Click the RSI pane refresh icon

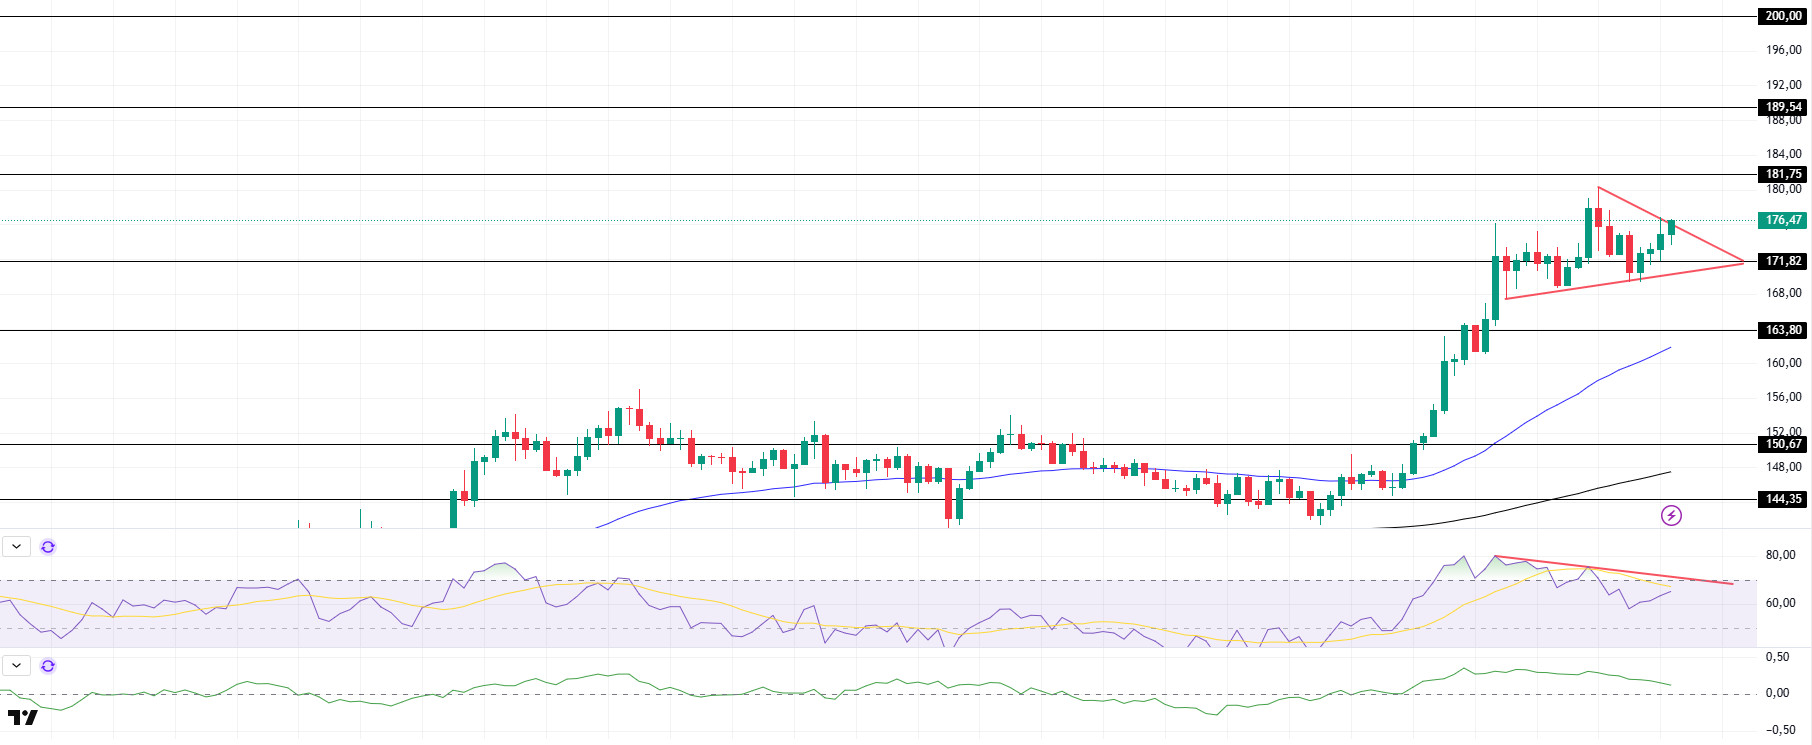(48, 547)
